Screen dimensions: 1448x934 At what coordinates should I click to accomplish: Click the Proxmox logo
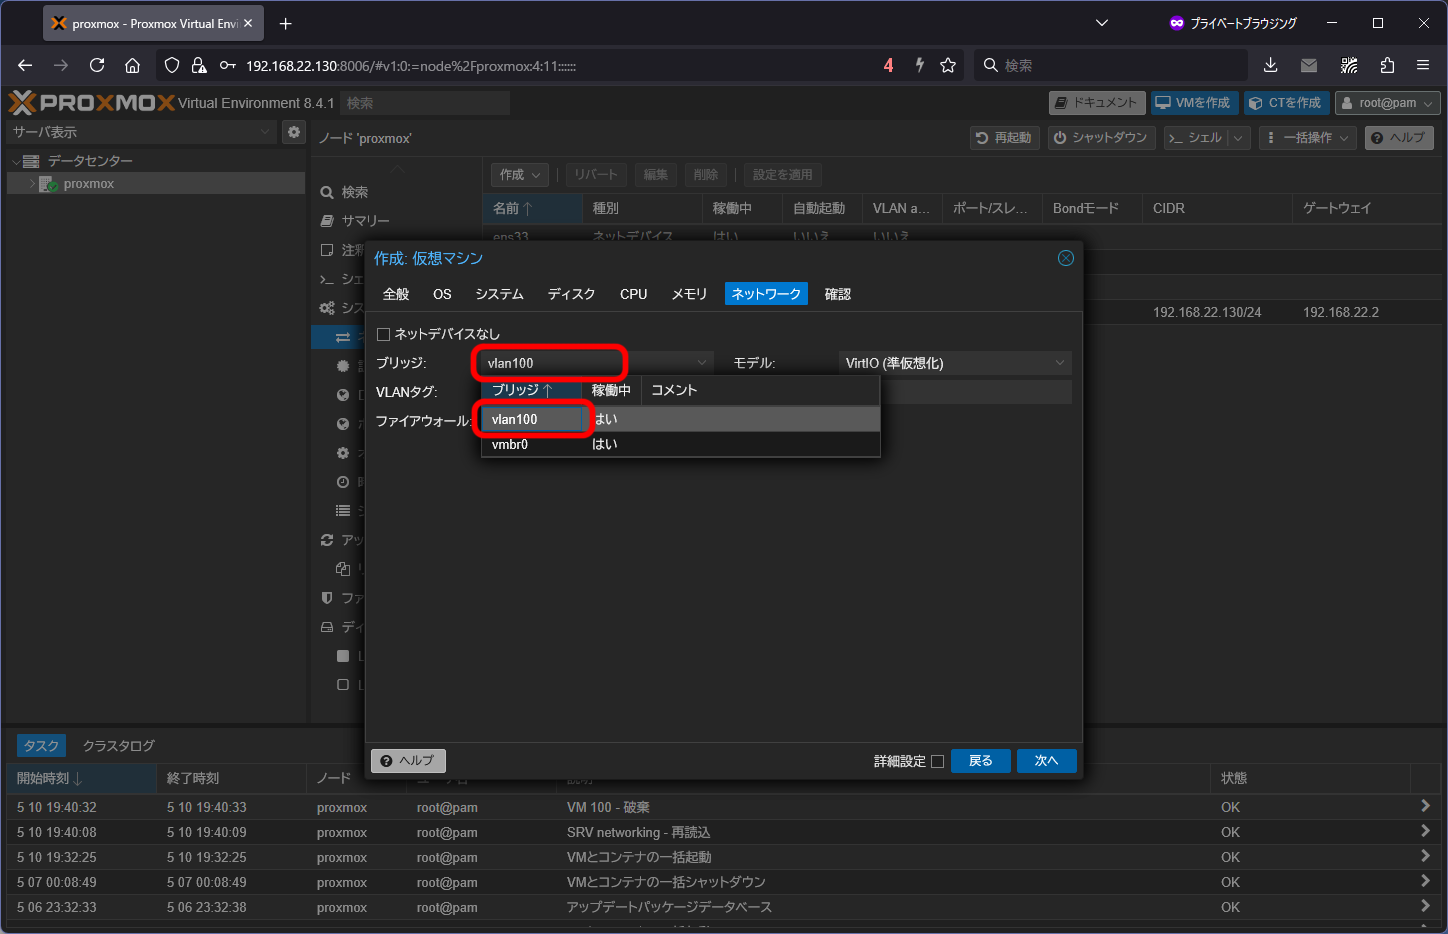coord(92,102)
